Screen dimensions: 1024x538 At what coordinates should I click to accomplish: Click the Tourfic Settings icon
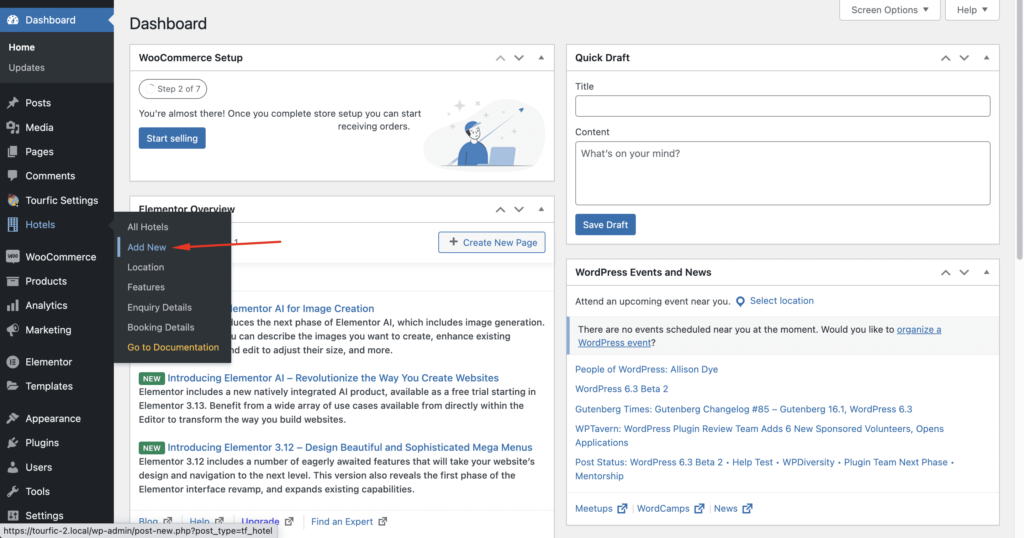click(12, 200)
